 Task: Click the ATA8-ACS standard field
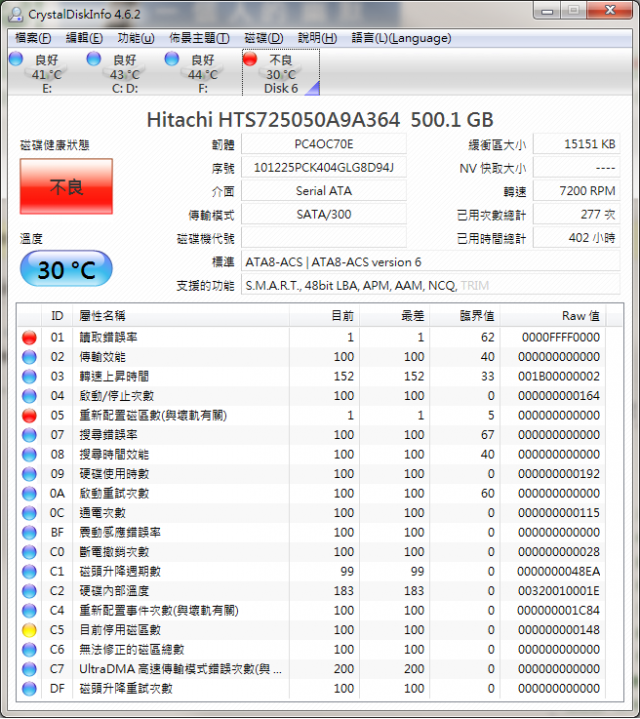click(x=430, y=262)
